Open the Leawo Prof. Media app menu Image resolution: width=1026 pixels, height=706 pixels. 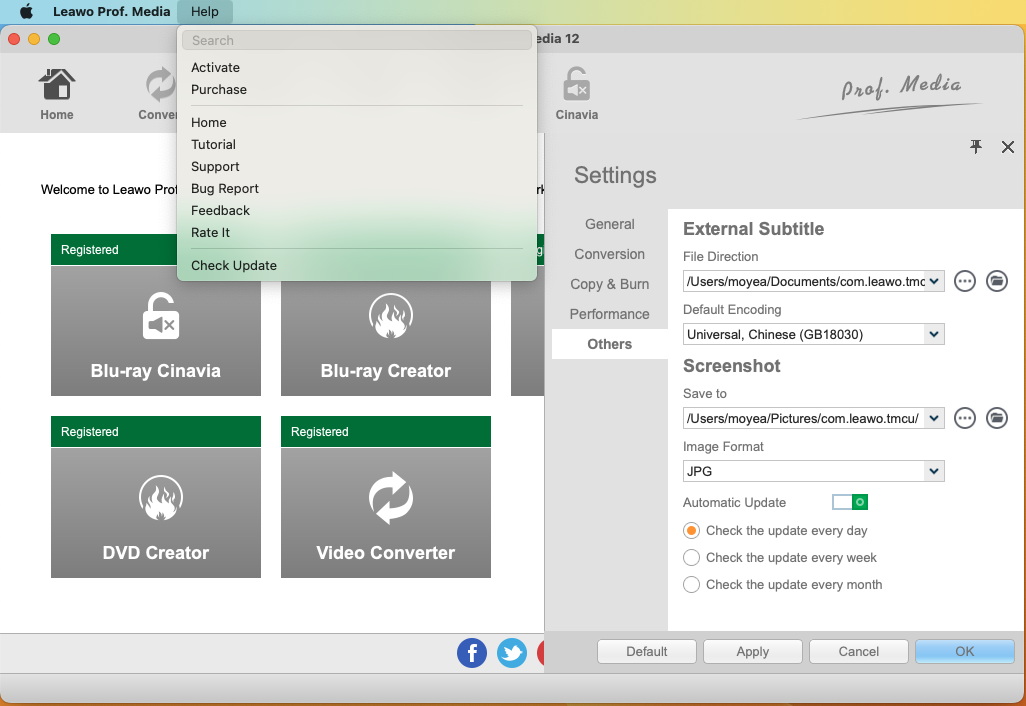111,11
